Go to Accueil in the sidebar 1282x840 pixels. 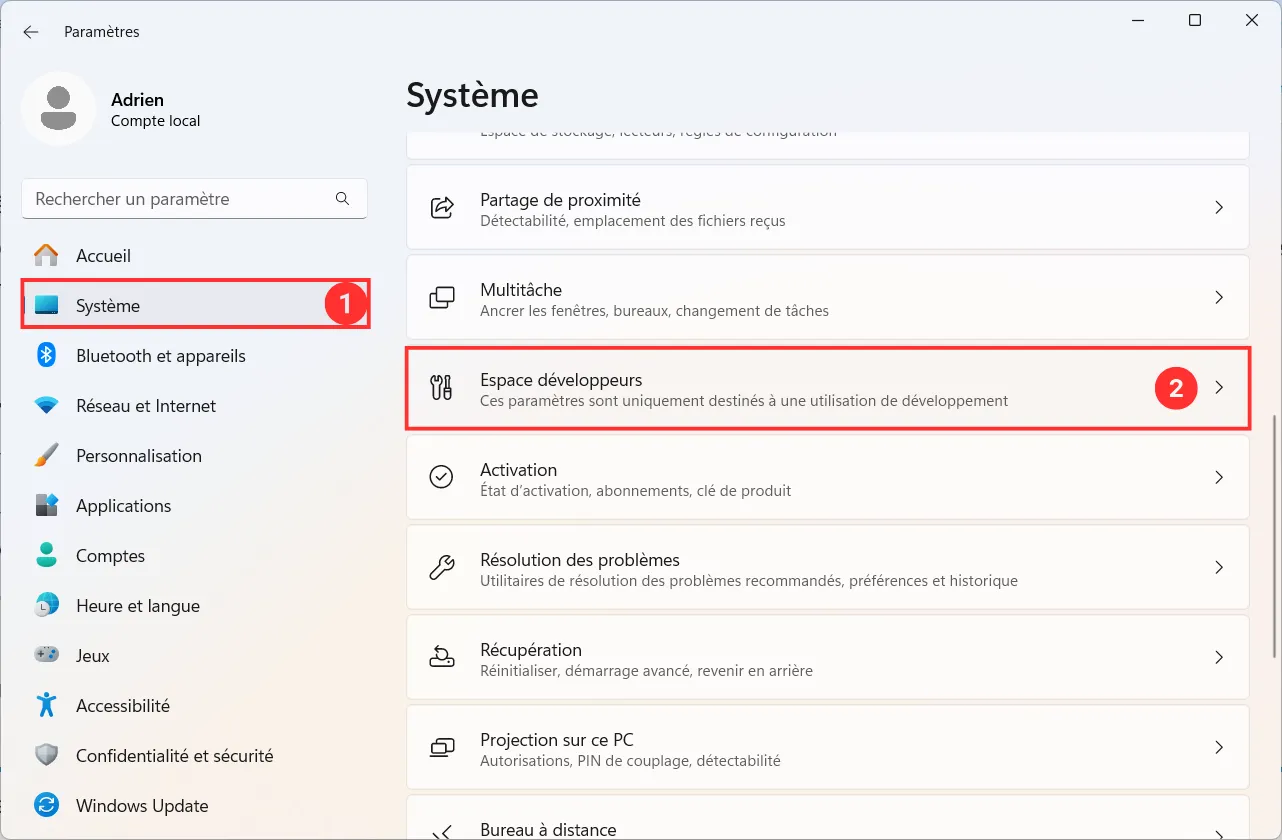click(x=194, y=256)
